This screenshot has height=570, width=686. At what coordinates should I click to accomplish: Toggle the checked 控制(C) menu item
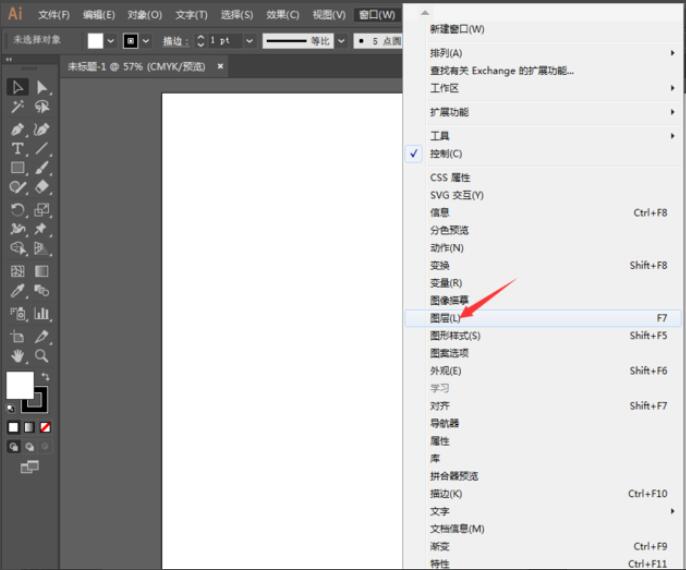tap(446, 154)
